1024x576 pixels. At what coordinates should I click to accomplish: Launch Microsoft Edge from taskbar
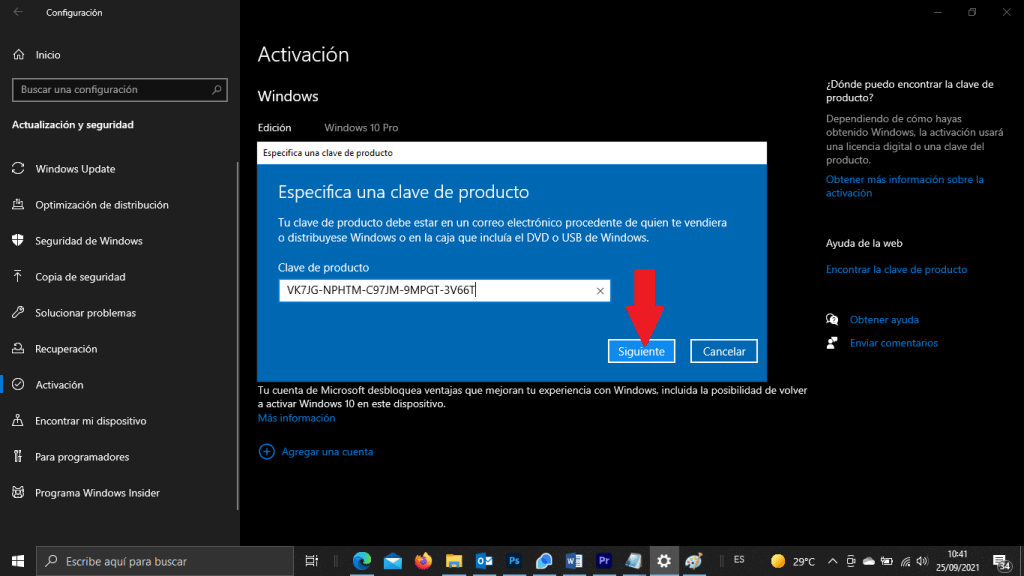click(x=362, y=561)
